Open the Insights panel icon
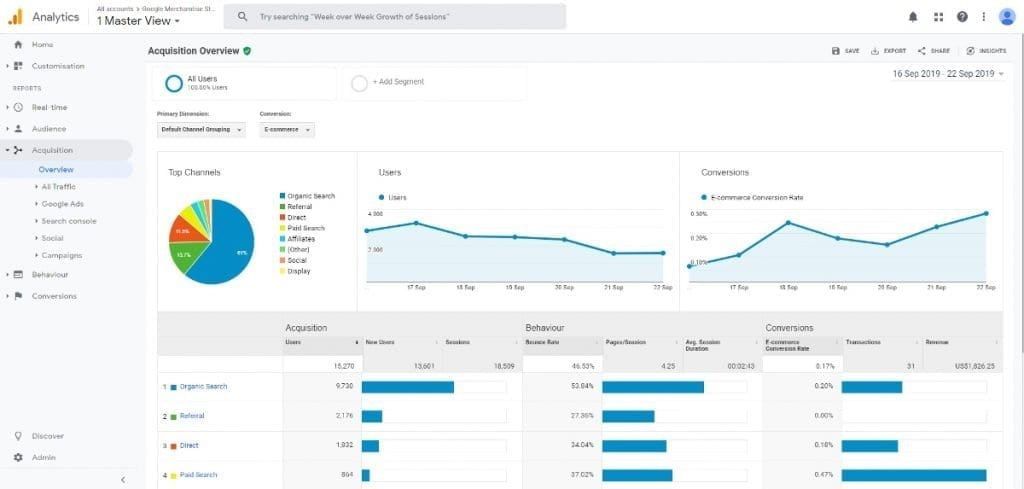1024x489 pixels. coord(970,51)
